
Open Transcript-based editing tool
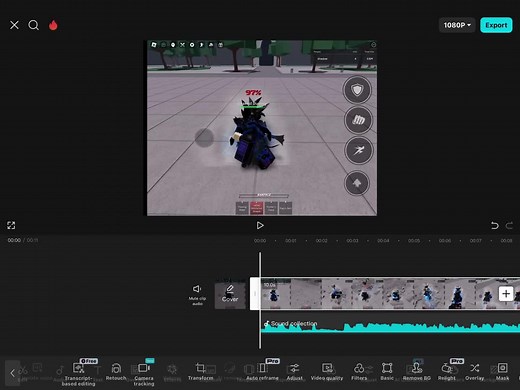click(x=79, y=374)
